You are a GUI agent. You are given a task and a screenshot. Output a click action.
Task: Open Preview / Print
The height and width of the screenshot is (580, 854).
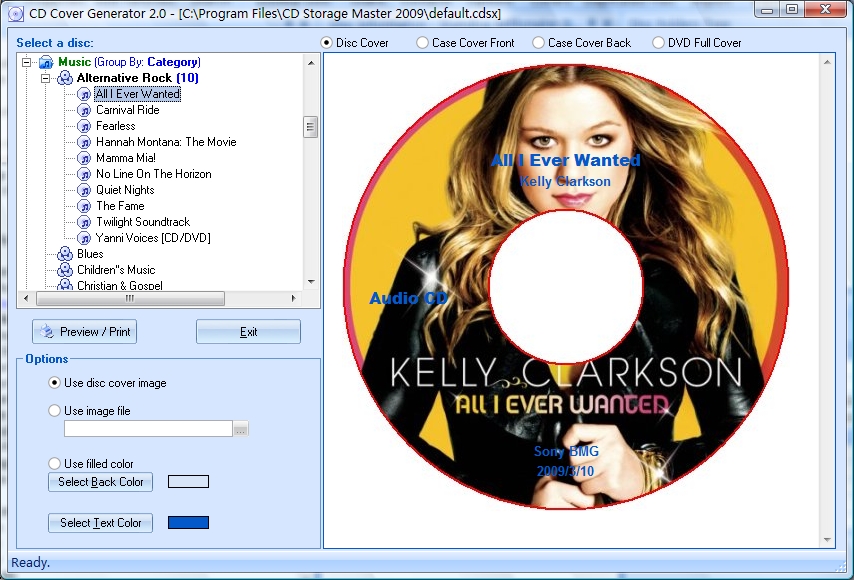tap(84, 332)
